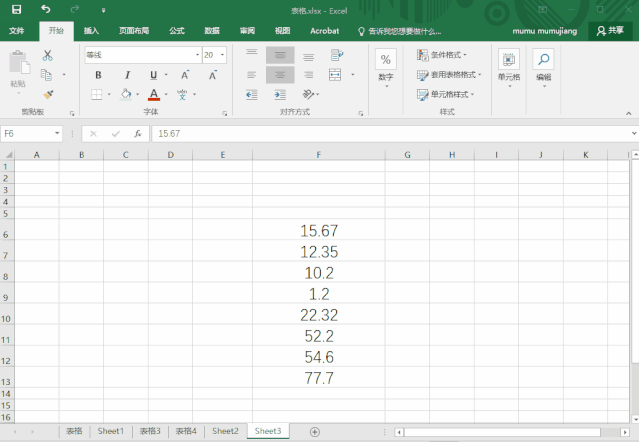Click the phonetic guide 文 icon
The image size is (639, 442).
(x=182, y=95)
